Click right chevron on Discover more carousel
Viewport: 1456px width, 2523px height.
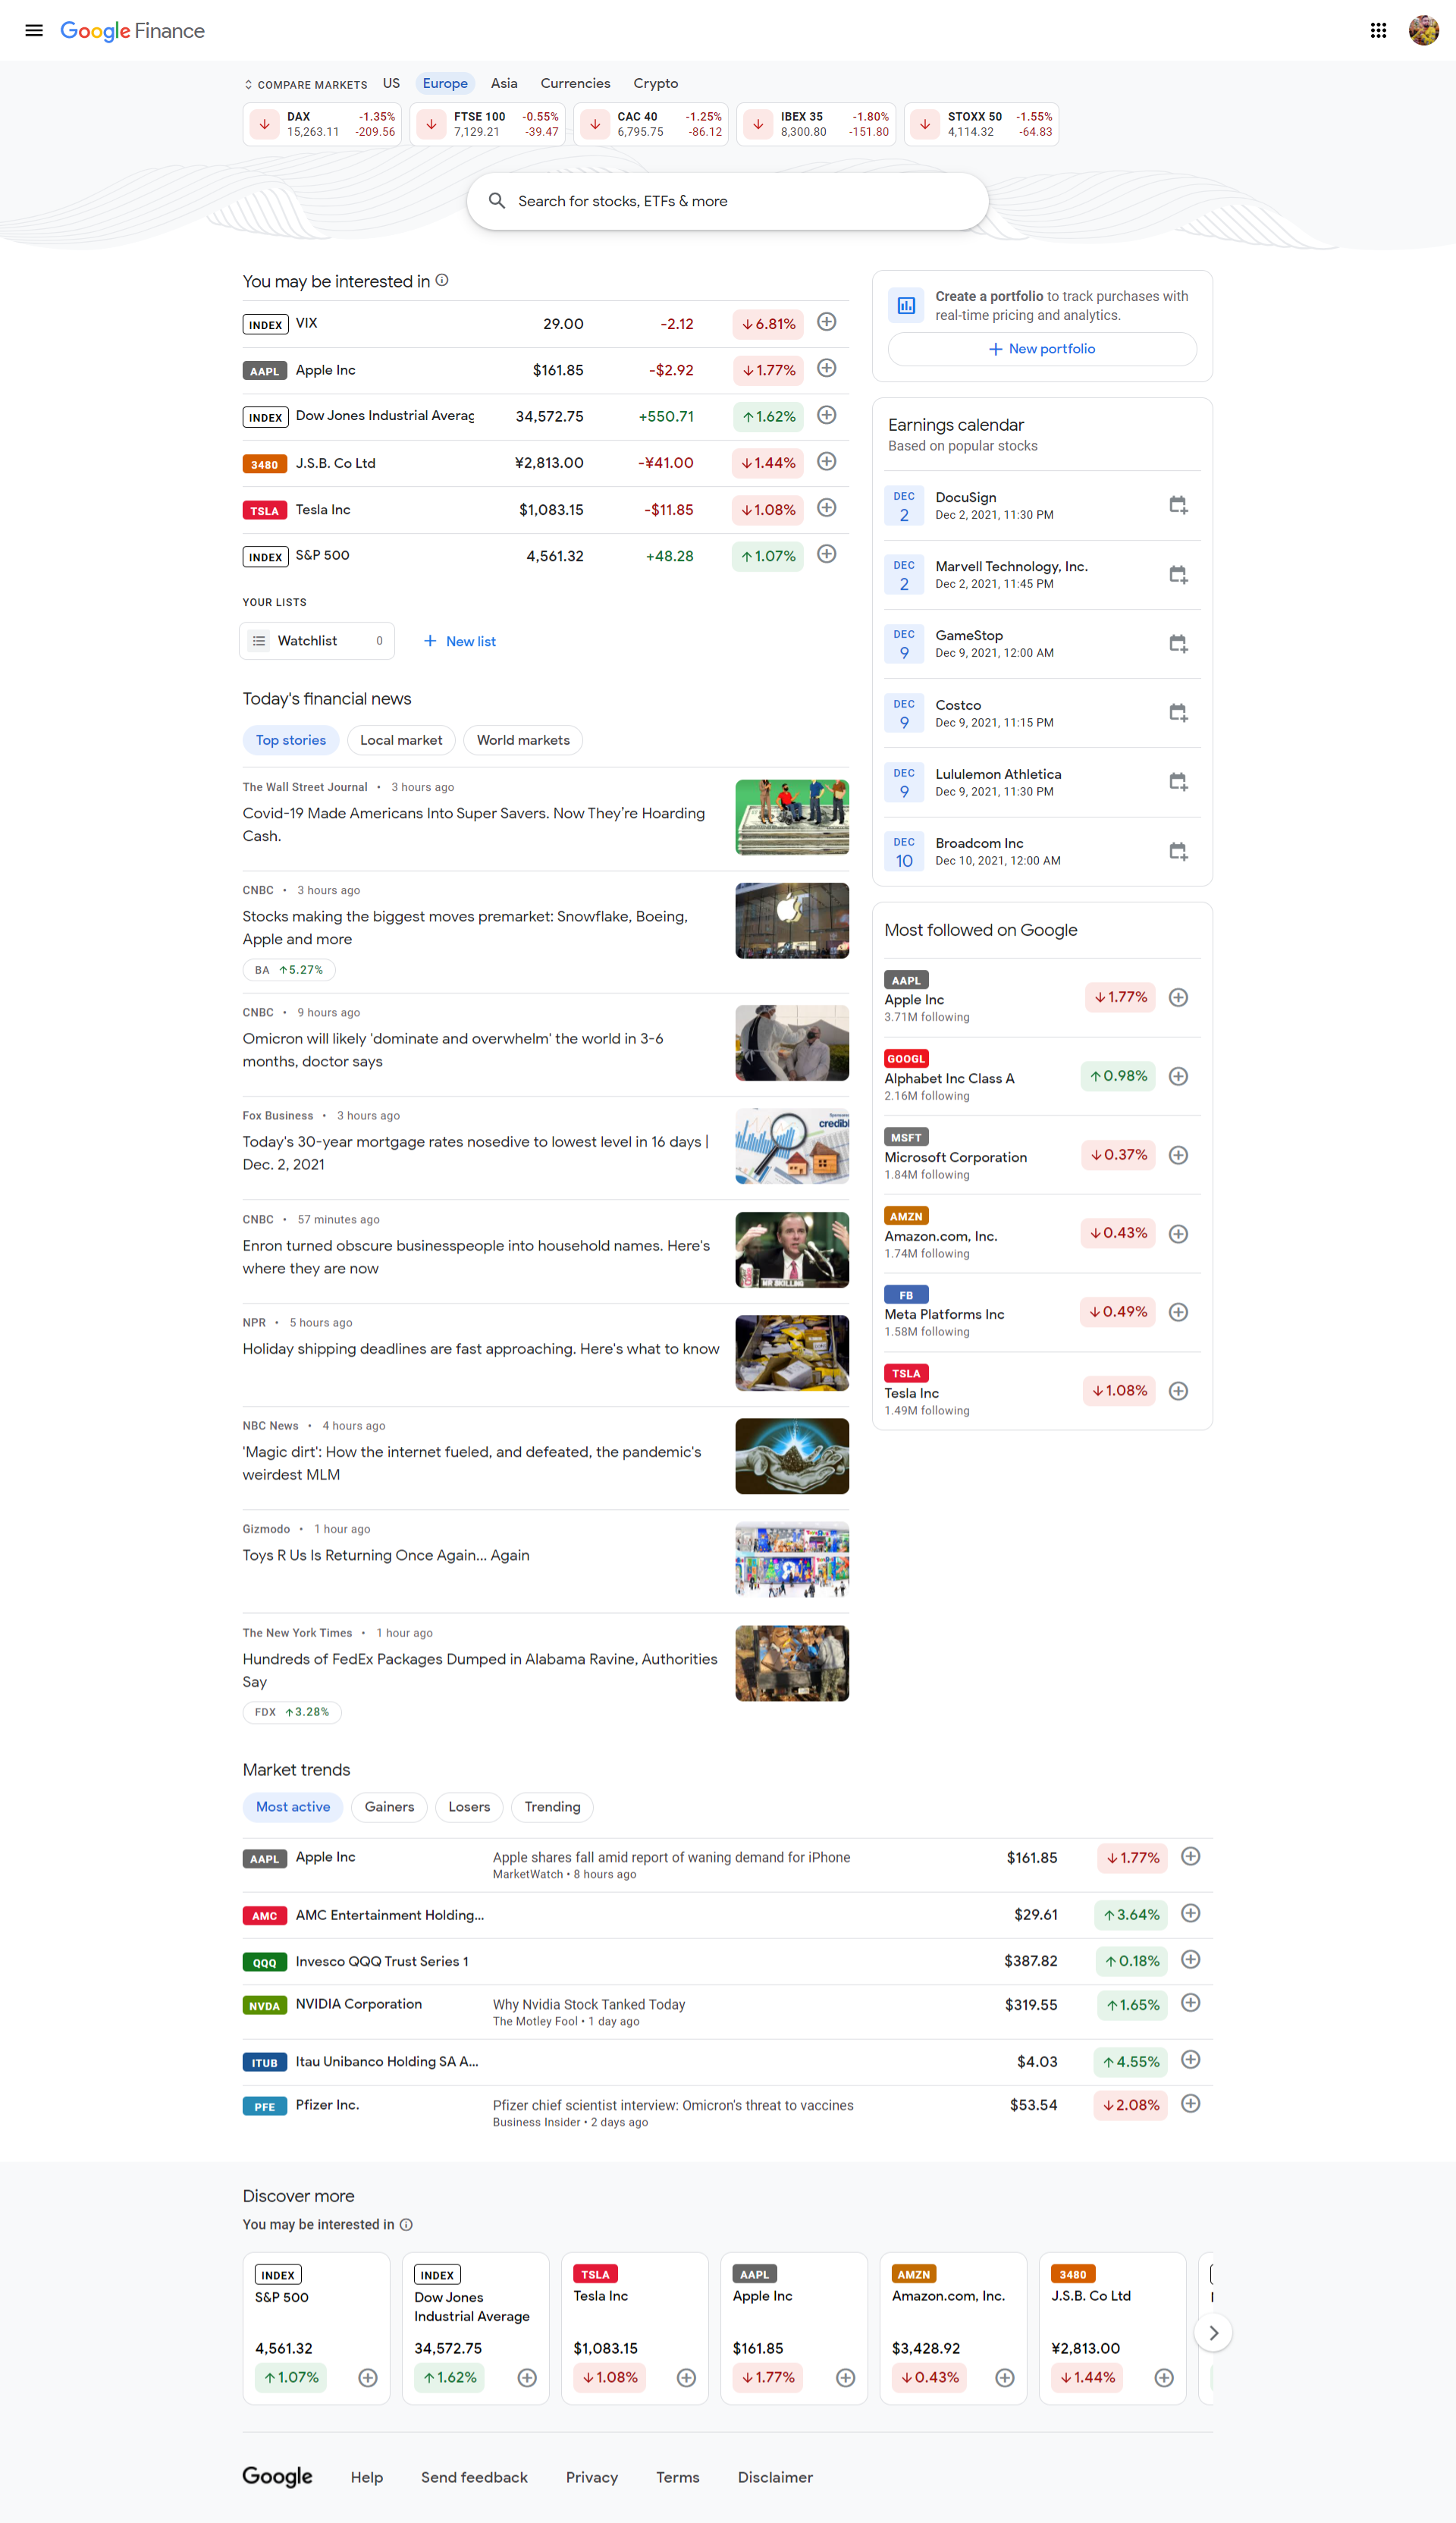[1213, 2332]
